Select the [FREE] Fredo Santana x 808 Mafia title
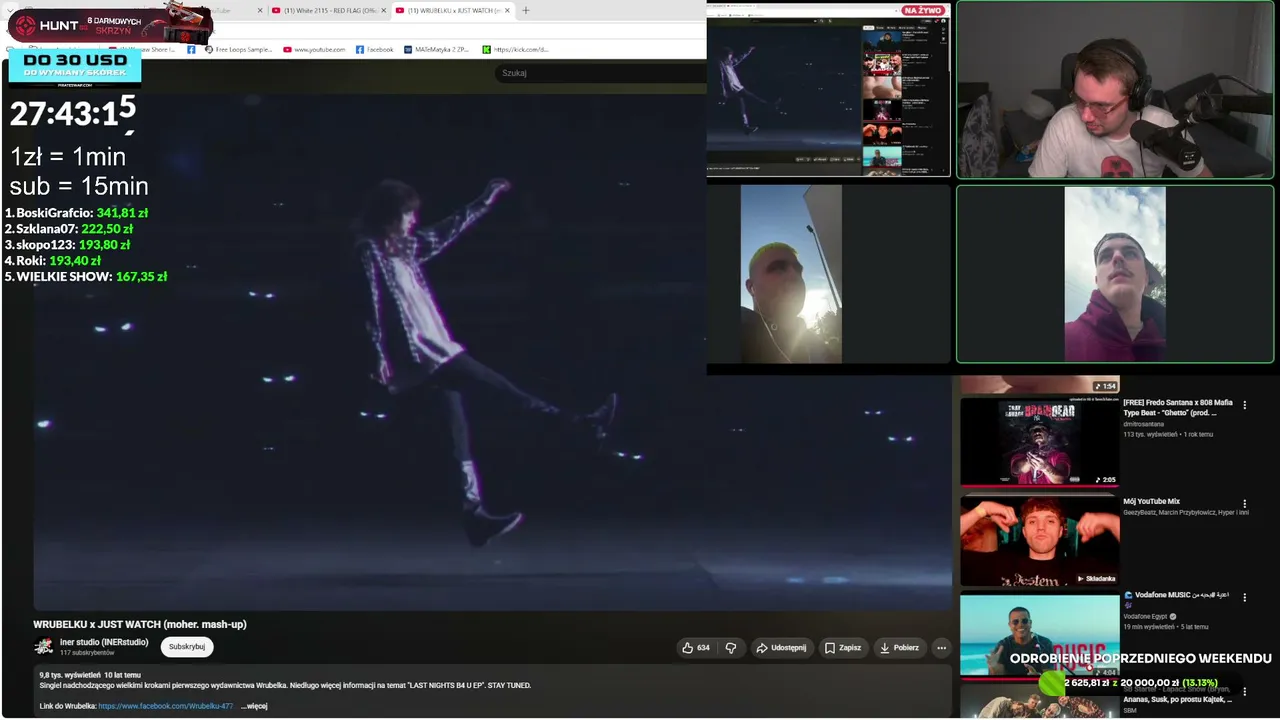This screenshot has height=720, width=1280. pyautogui.click(x=1178, y=407)
